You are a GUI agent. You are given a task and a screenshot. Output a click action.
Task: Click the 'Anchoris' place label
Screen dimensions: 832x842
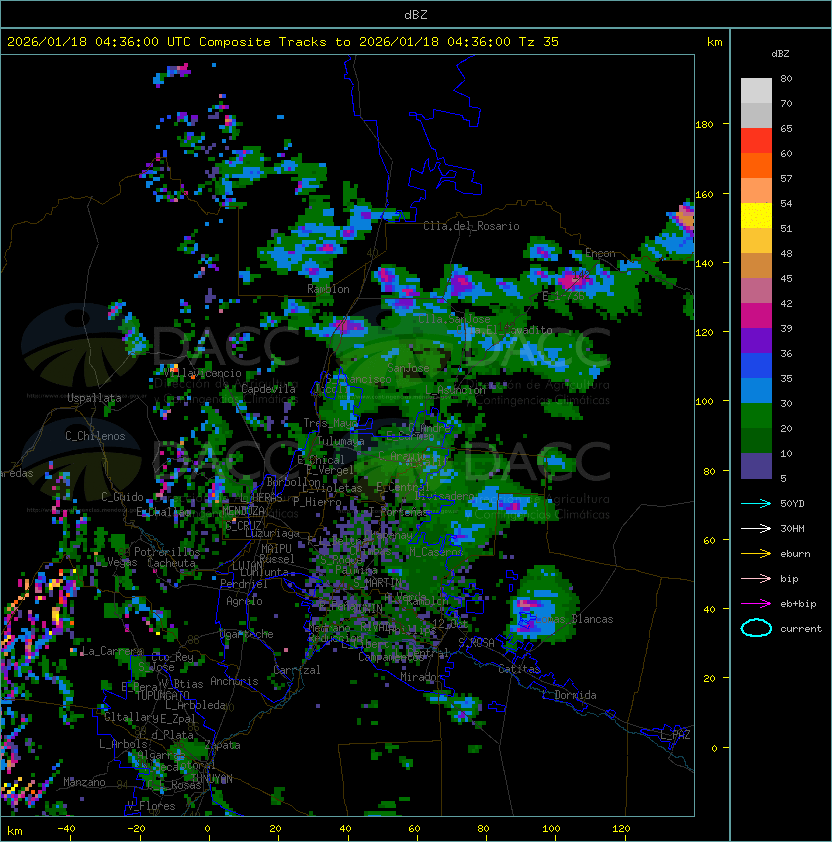point(234,681)
